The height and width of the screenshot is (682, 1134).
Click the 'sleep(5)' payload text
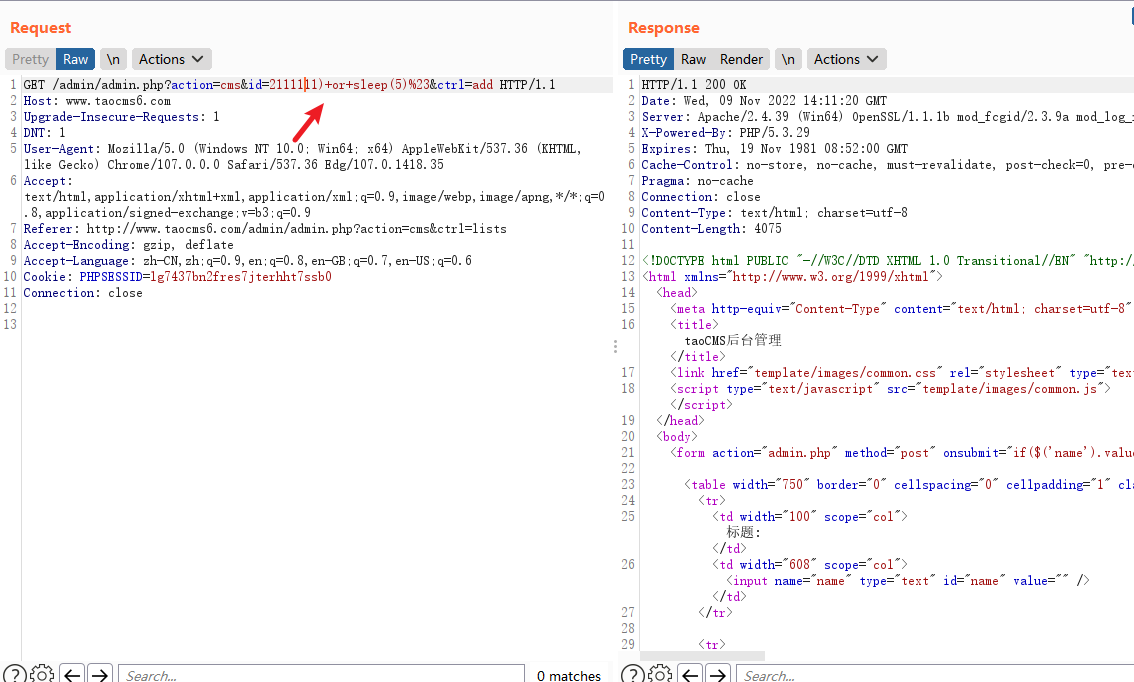tap(380, 85)
